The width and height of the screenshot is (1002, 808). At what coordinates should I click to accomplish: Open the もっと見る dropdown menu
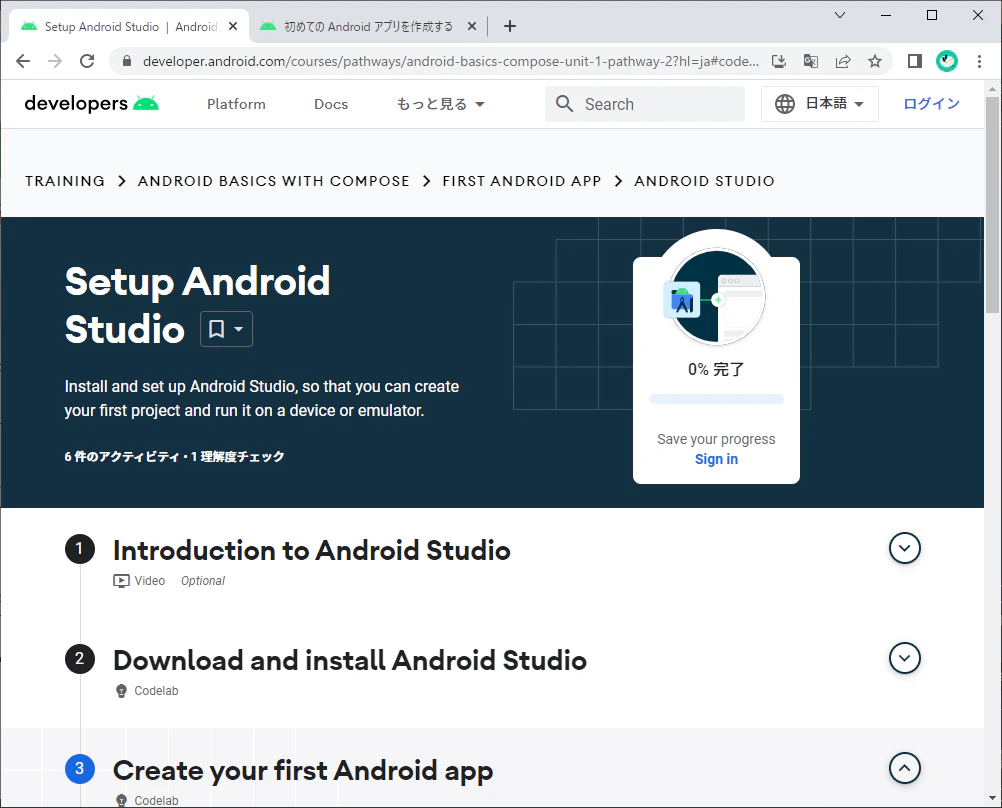tap(440, 104)
